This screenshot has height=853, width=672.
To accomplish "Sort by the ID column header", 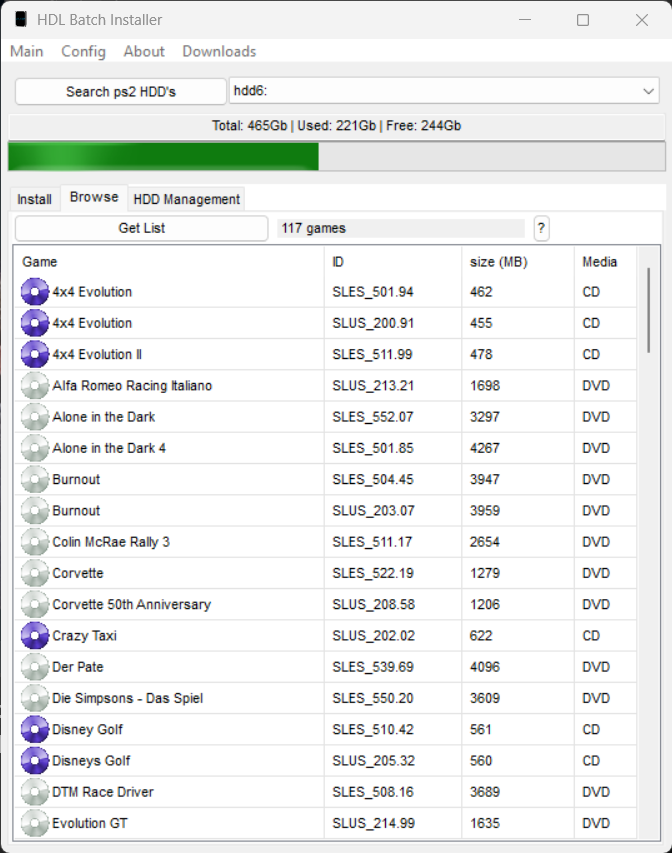I will click(x=393, y=262).
